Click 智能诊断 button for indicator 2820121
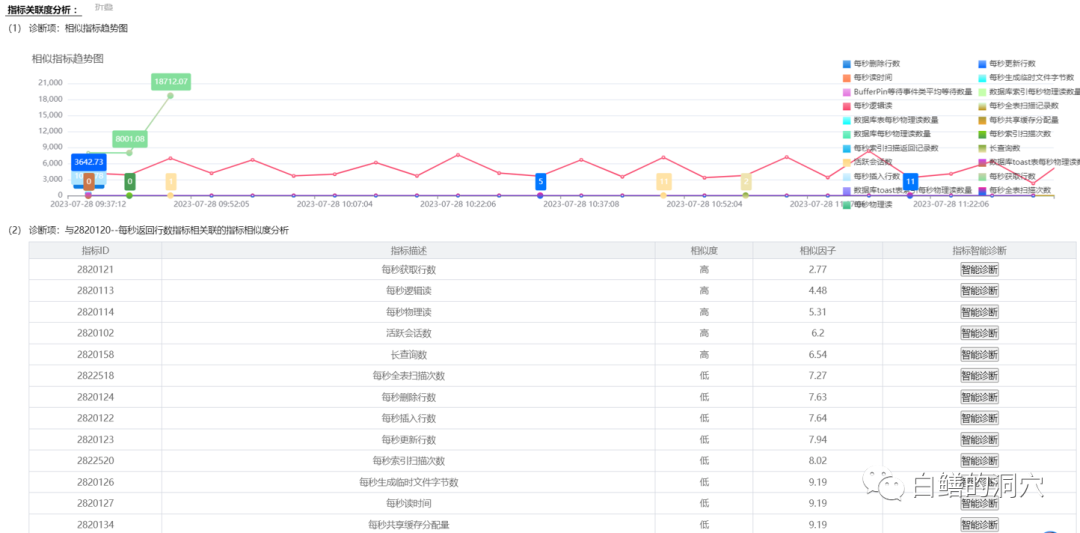The width and height of the screenshot is (1080, 533). click(979, 269)
